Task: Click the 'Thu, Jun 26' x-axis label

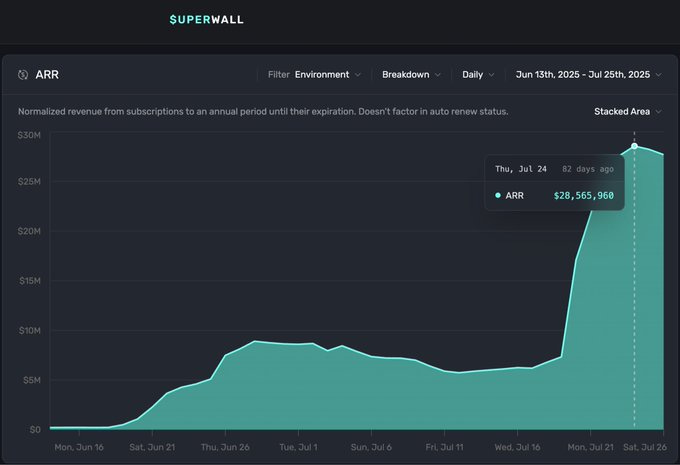Action: tap(225, 447)
